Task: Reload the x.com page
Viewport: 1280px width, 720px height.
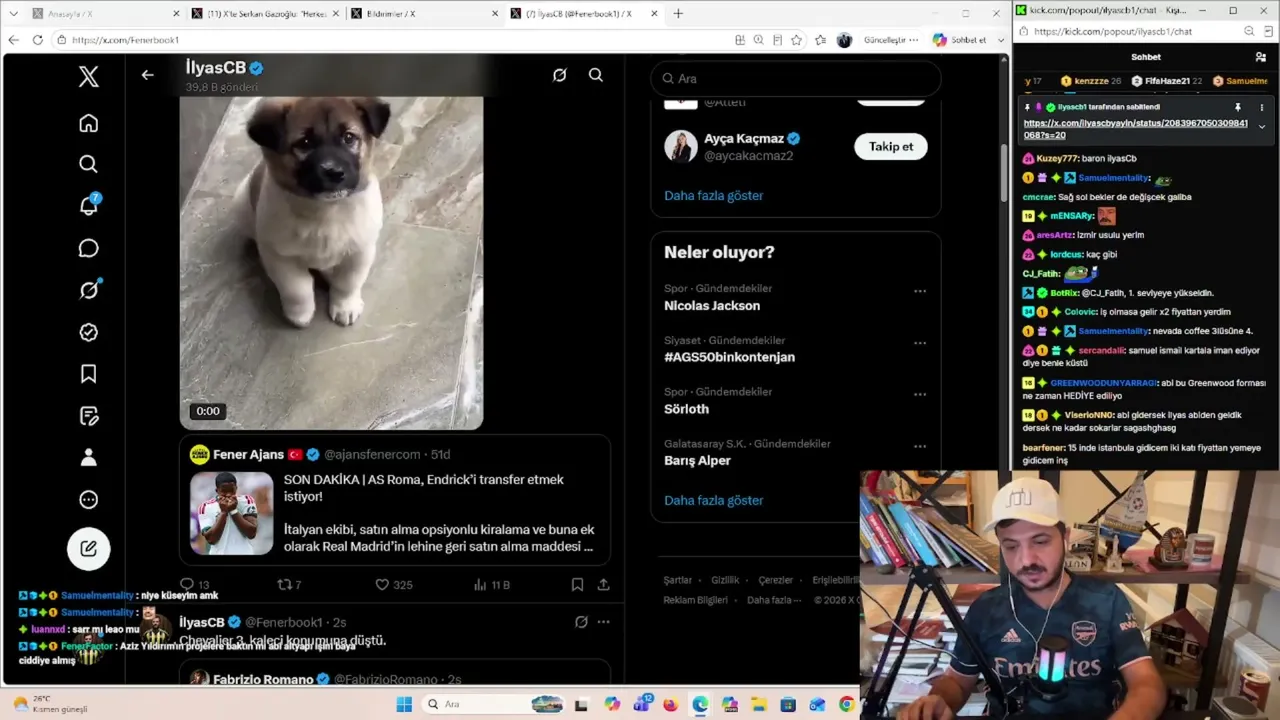Action: (x=38, y=40)
